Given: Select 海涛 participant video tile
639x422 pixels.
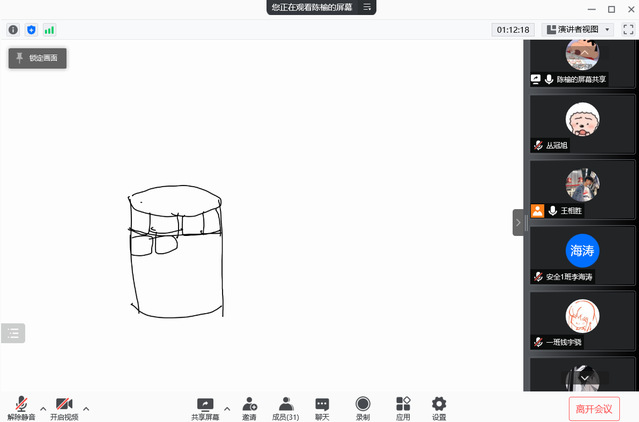Looking at the screenshot, I should tap(581, 254).
